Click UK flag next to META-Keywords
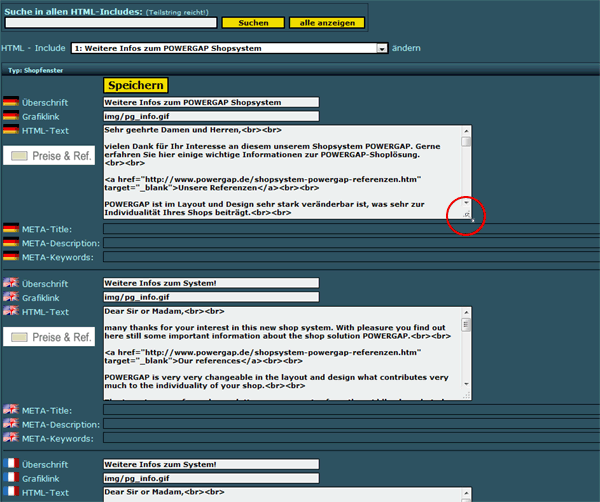The height and width of the screenshot is (502, 600). (x=11, y=437)
